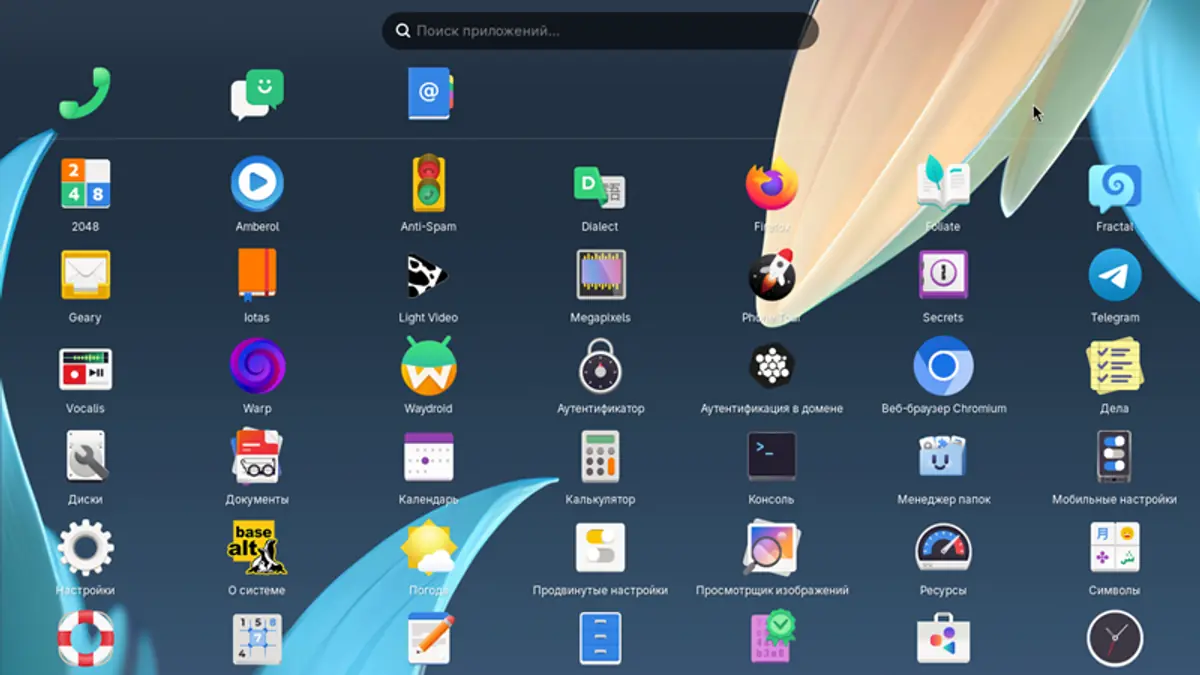Open the Консоль terminal
1200x675 pixels.
tap(771, 458)
